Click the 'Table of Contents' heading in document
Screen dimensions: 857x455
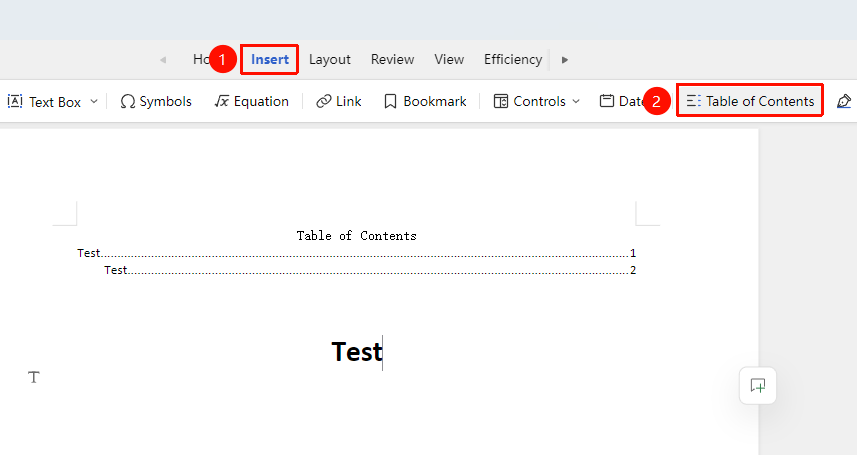(x=356, y=236)
